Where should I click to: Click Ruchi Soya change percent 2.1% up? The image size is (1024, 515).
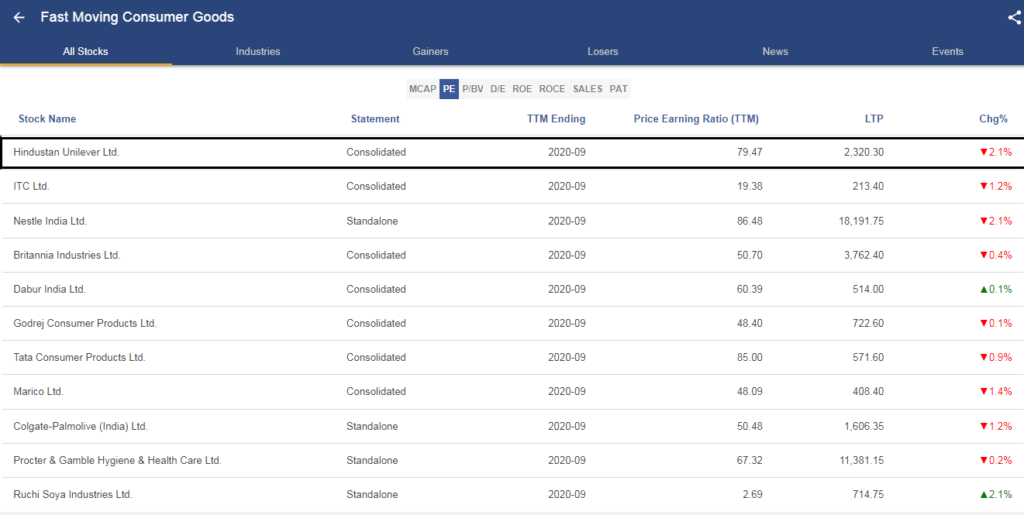pyautogui.click(x=996, y=494)
